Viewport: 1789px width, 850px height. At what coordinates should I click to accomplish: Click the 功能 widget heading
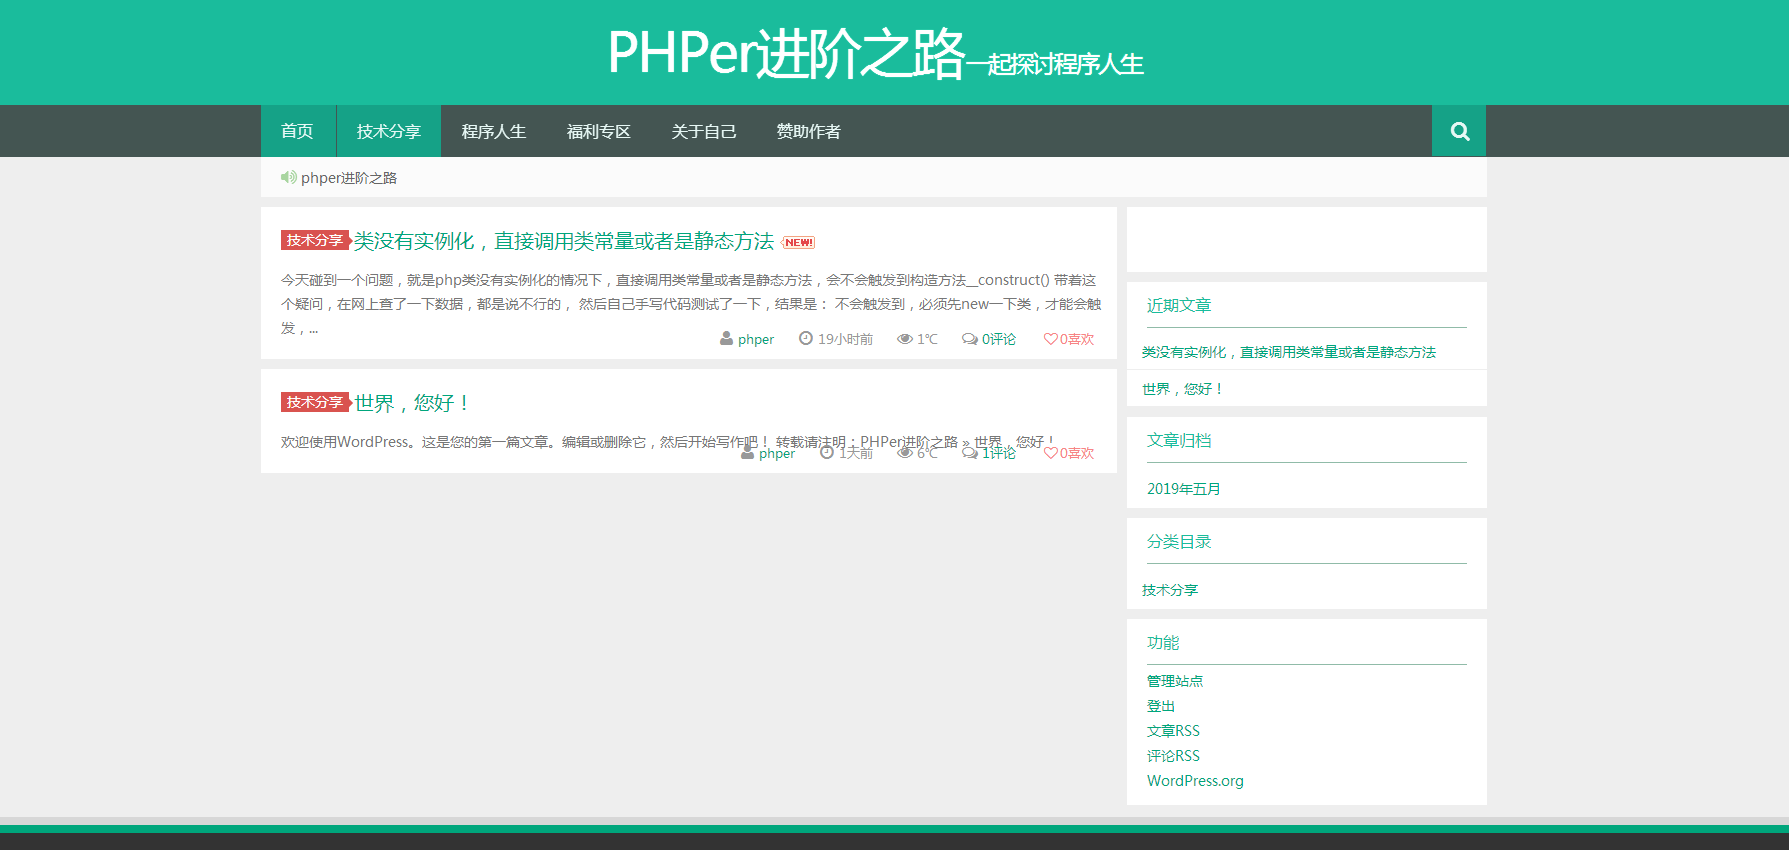(x=1163, y=643)
